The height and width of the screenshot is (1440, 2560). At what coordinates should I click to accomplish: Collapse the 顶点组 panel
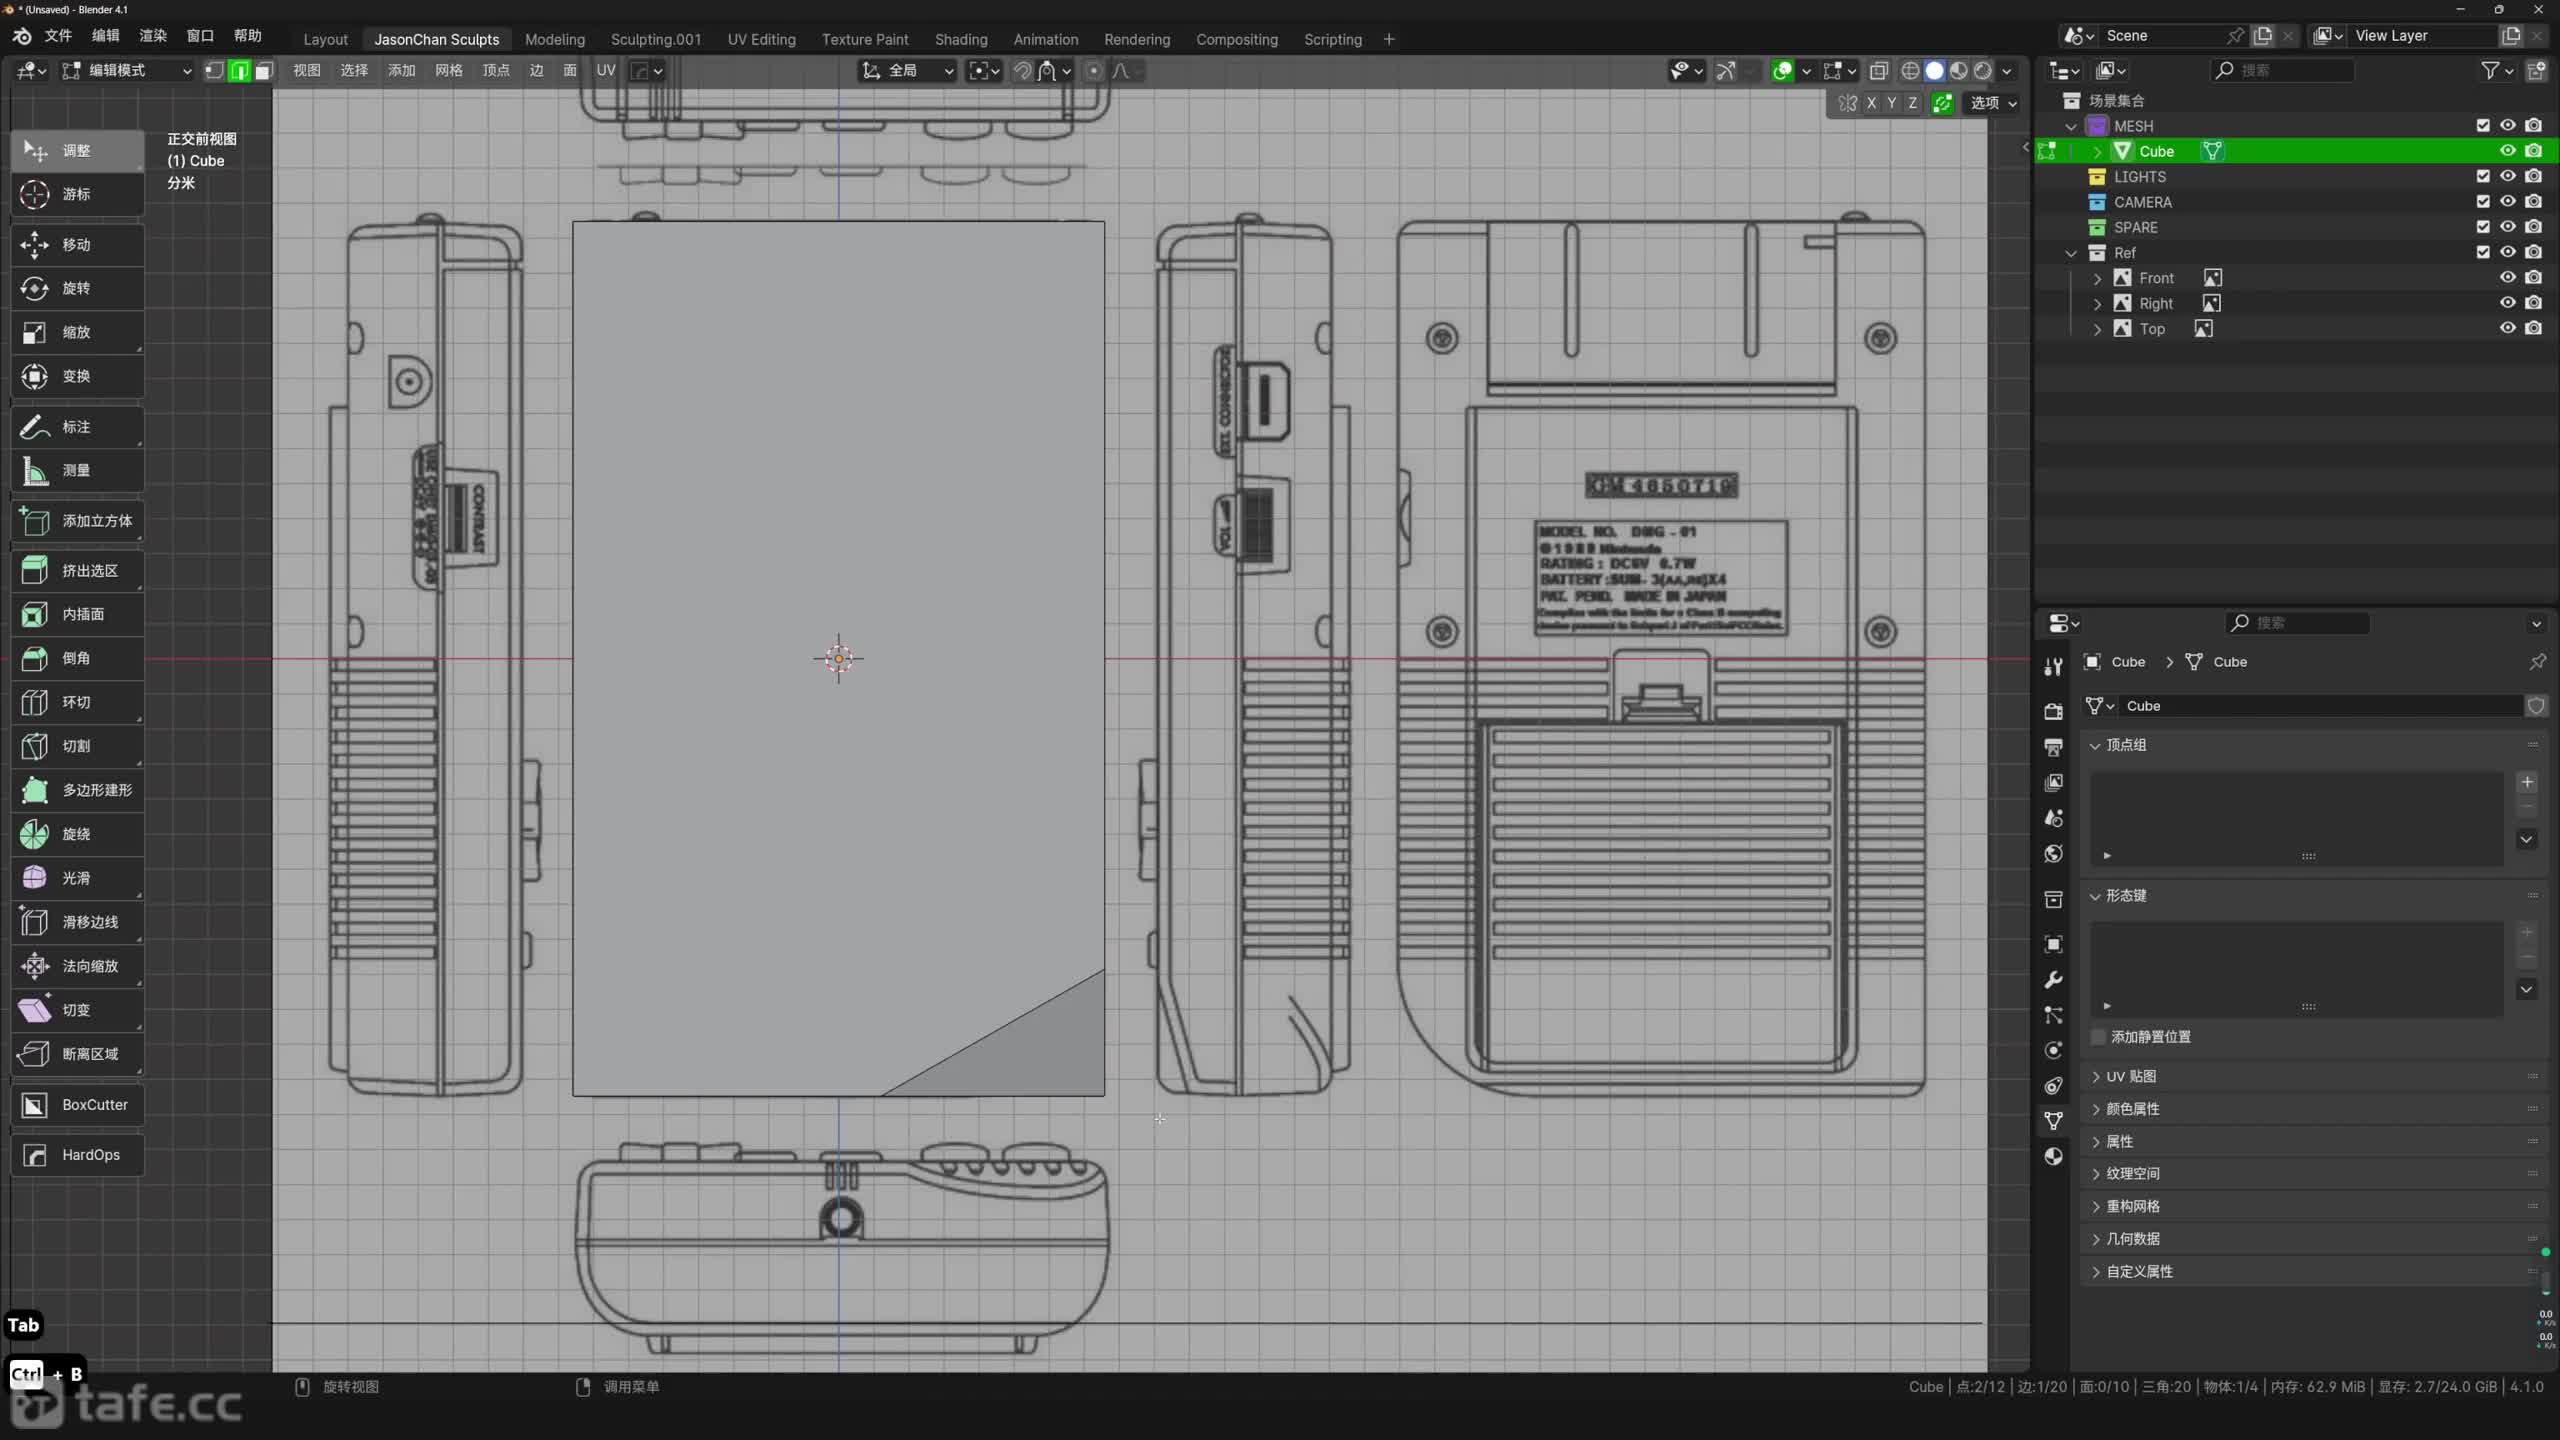[x=2095, y=745]
